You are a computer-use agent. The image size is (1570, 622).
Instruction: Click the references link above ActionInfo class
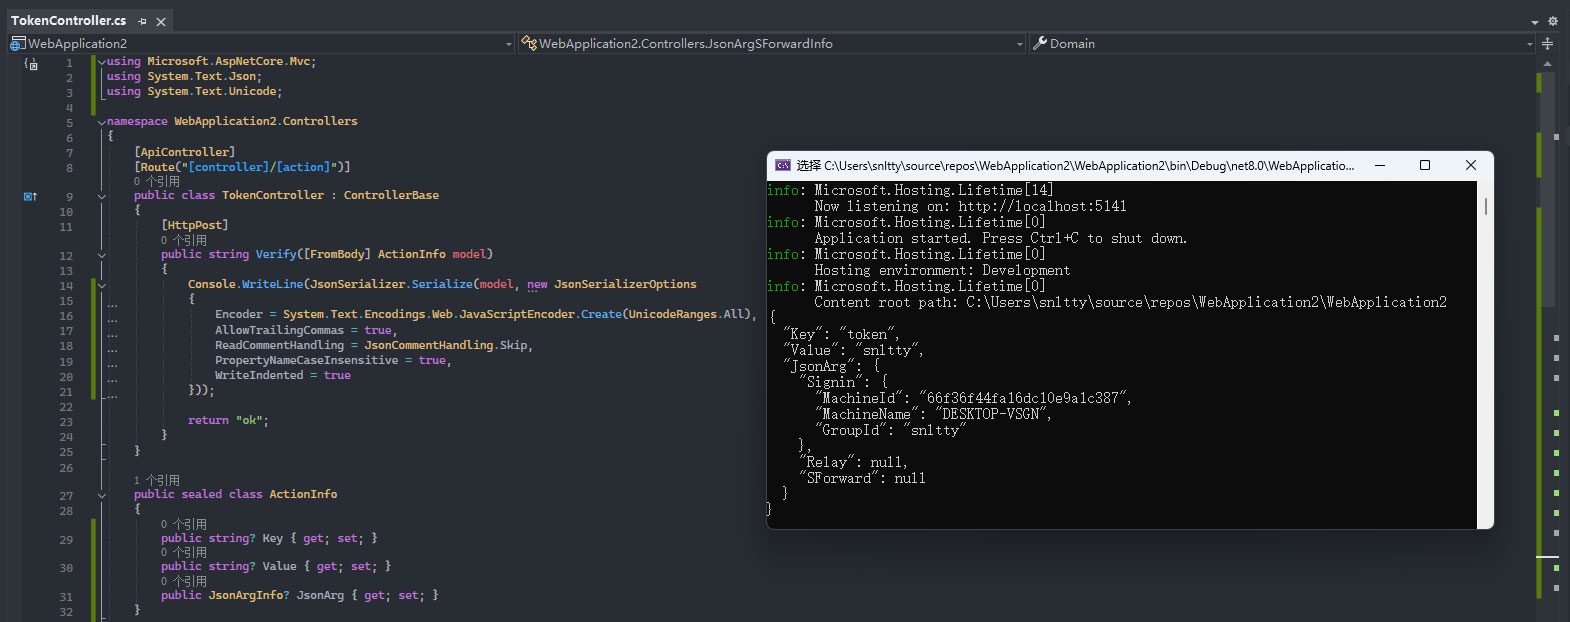[157, 480]
